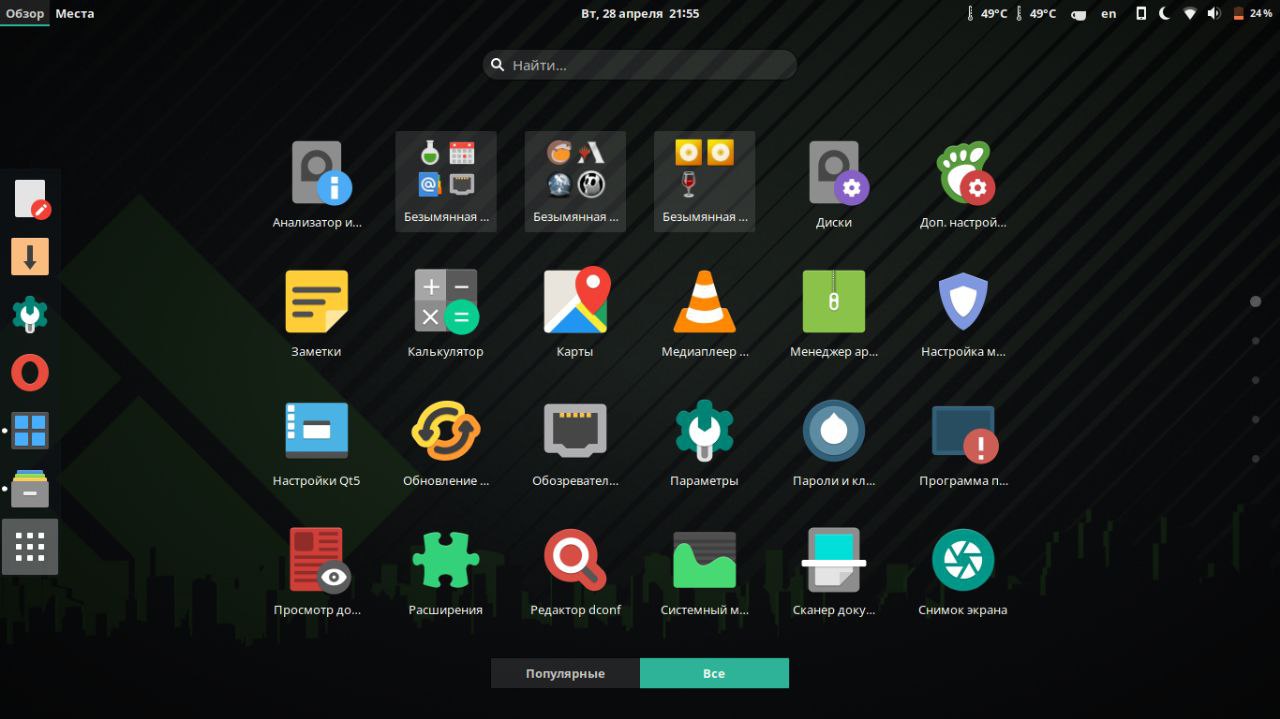
Task: Open the firewall settings shield icon
Action: click(963, 312)
